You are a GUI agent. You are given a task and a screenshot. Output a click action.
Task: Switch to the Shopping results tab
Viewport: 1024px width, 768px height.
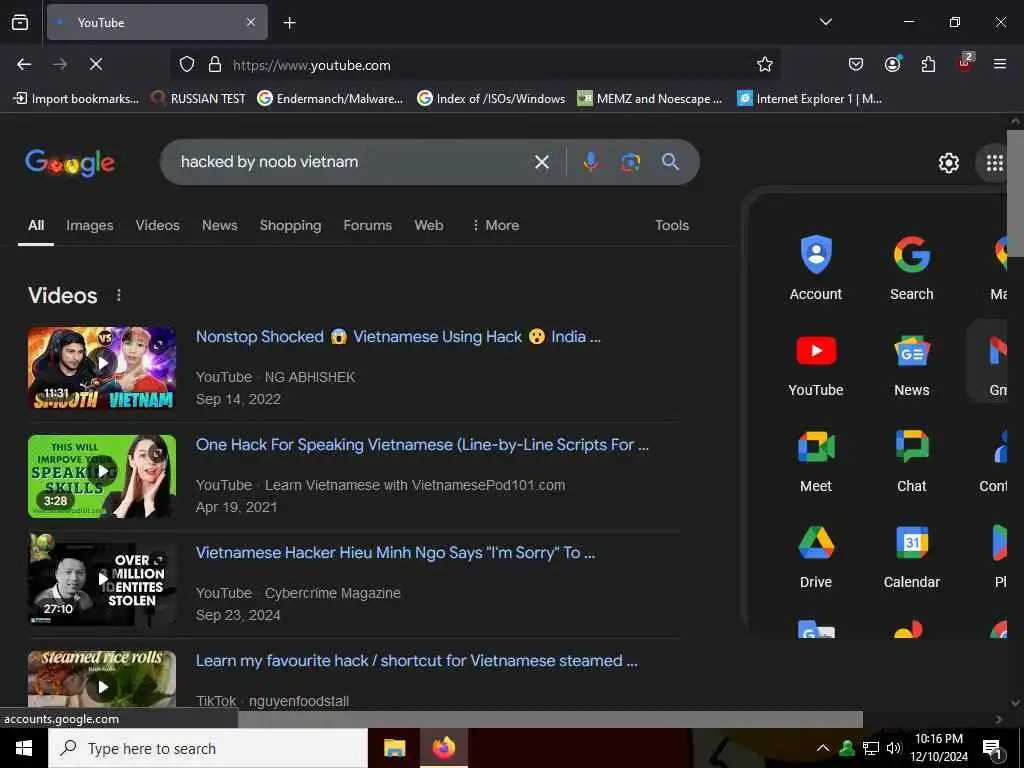[x=291, y=225]
